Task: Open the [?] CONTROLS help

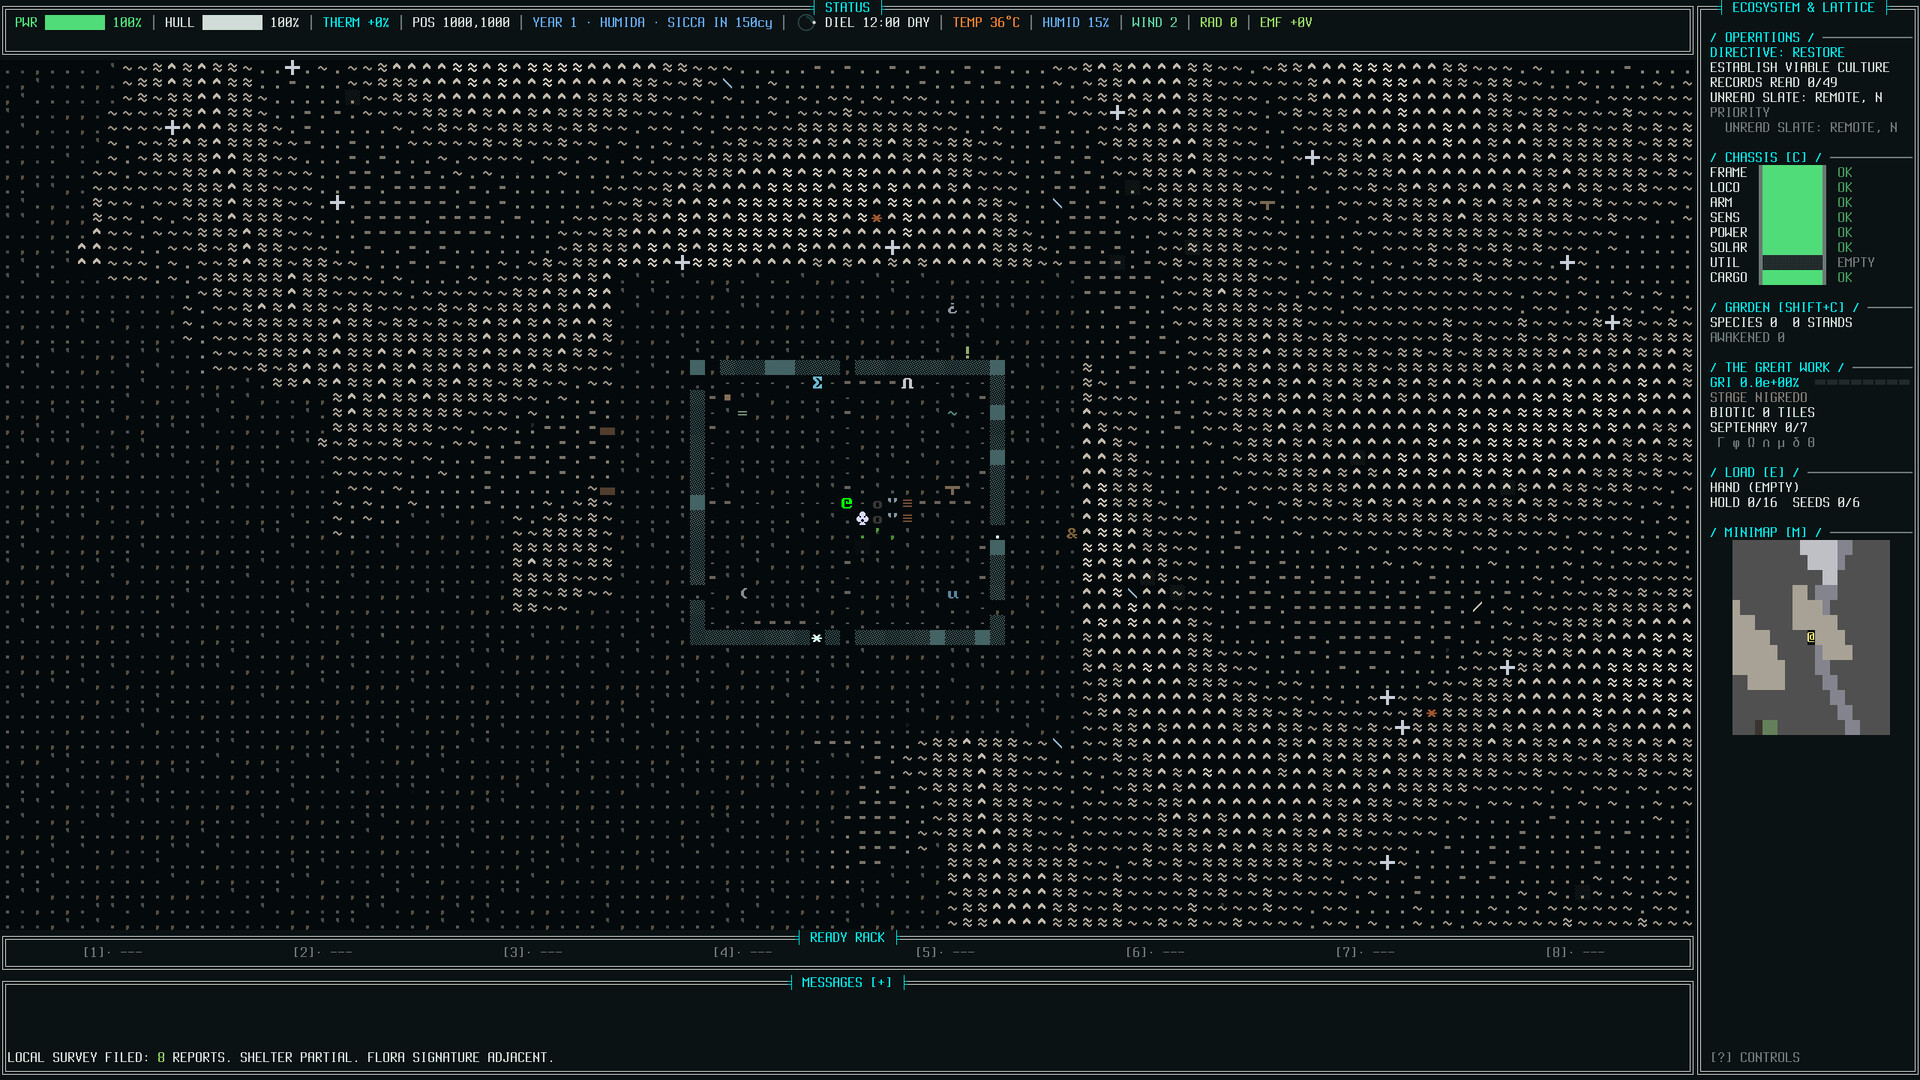Action: click(1755, 1057)
